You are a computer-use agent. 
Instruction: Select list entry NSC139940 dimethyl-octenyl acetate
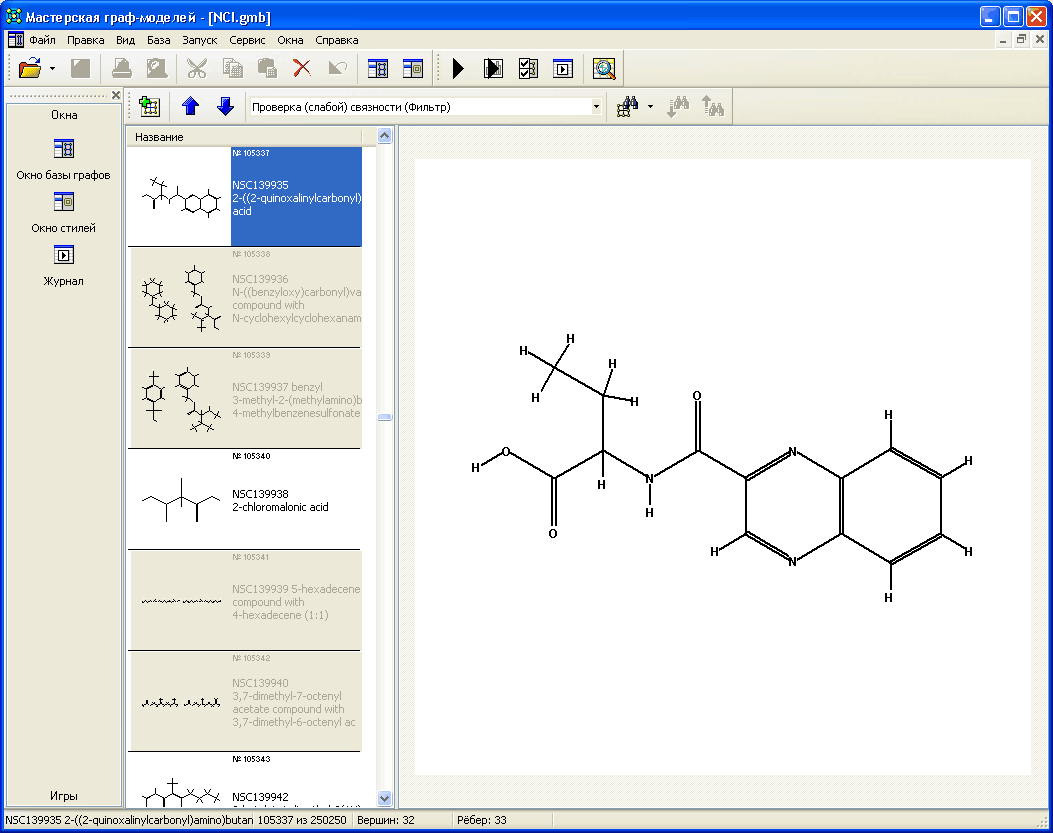coord(245,701)
